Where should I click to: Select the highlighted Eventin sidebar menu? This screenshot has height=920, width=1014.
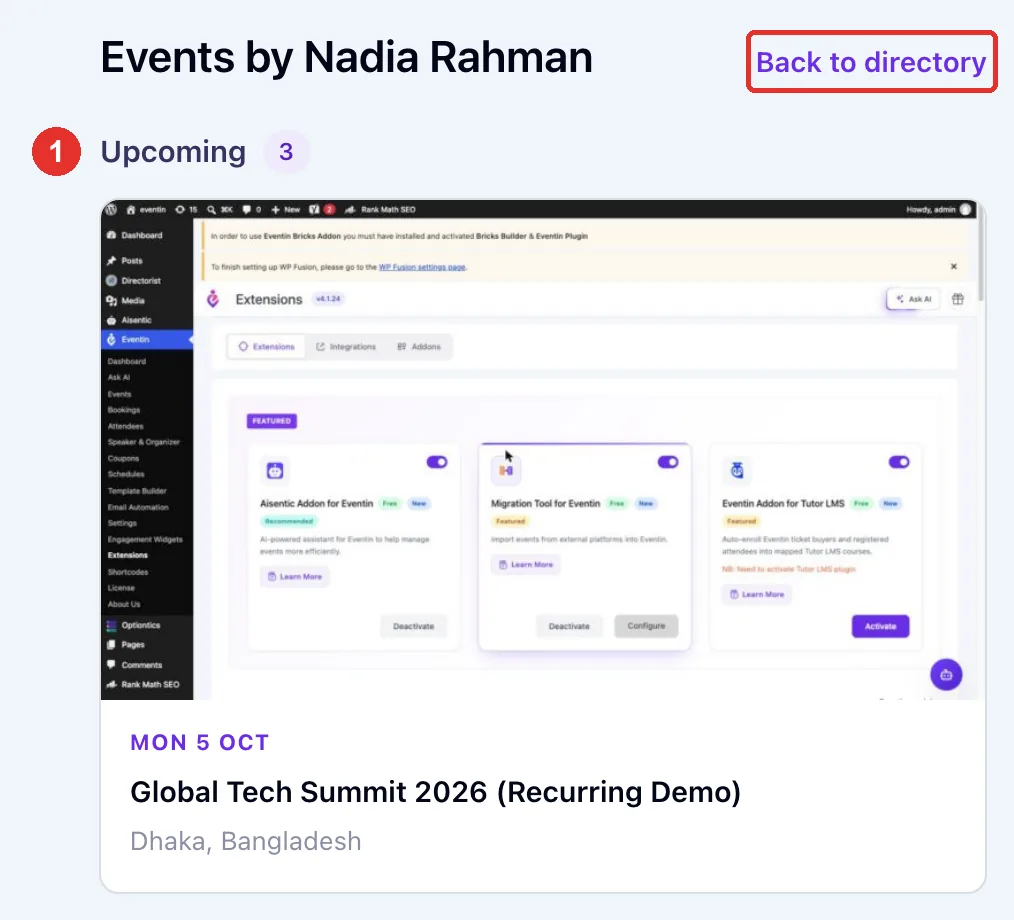[x=146, y=339]
